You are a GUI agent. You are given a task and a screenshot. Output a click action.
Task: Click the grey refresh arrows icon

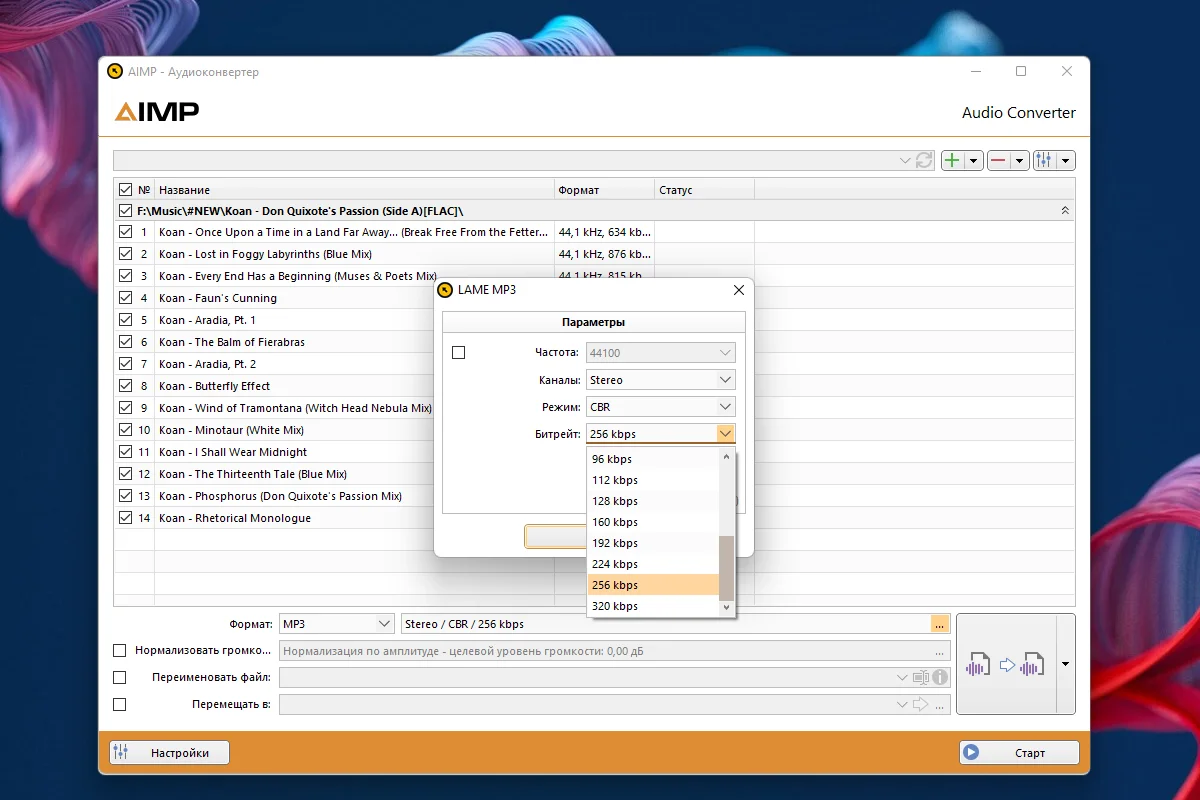pos(925,160)
